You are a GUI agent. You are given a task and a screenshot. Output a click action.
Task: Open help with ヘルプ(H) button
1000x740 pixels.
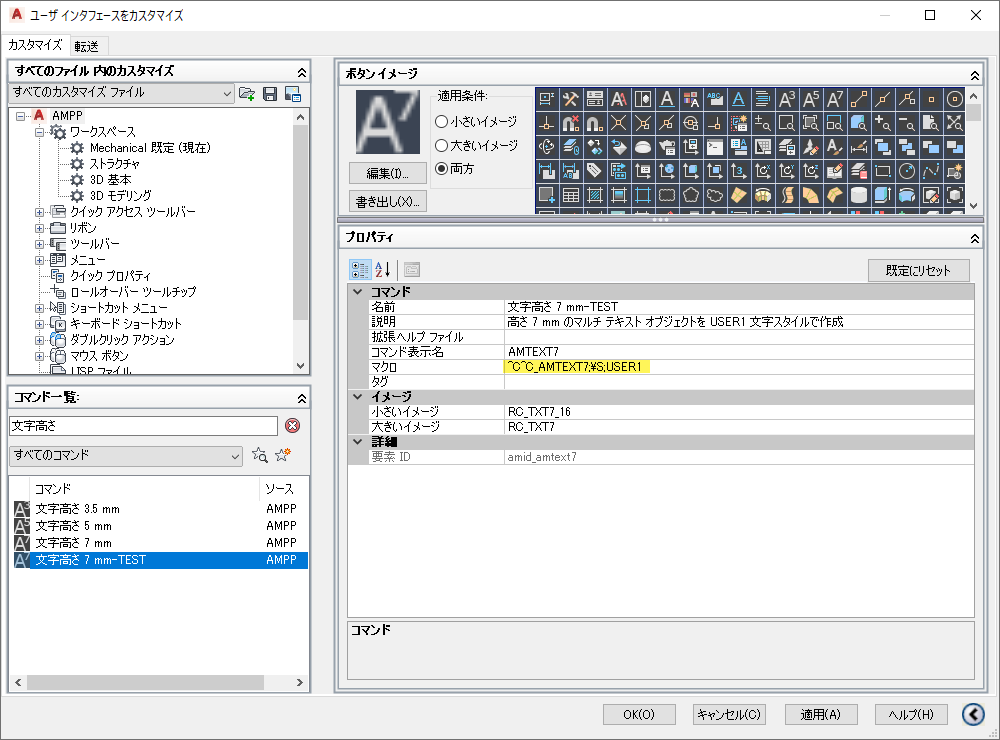tap(911, 714)
